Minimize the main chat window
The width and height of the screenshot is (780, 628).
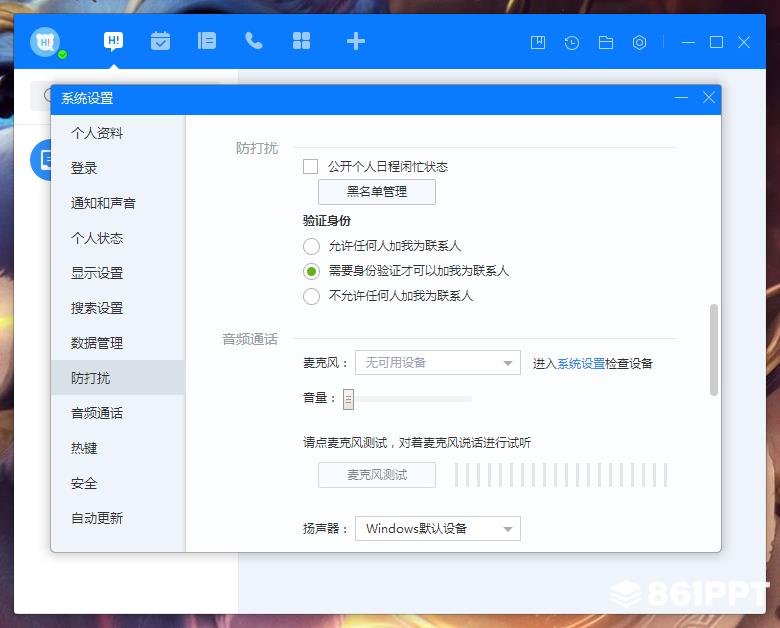(688, 43)
